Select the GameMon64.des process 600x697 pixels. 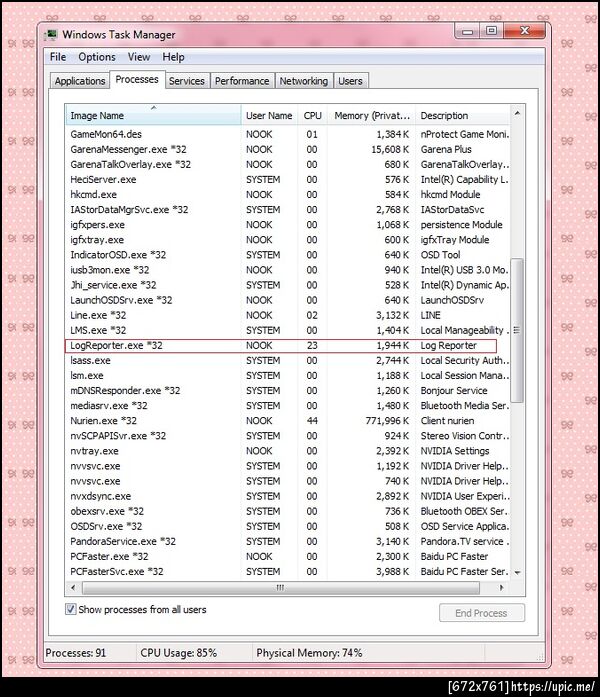(288, 134)
